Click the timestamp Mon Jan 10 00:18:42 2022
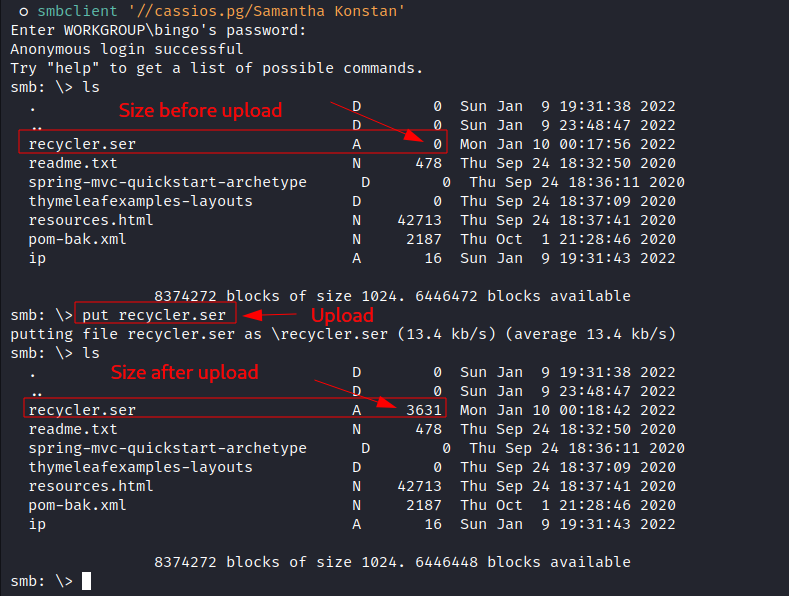The width and height of the screenshot is (789, 596). [x=568, y=410]
